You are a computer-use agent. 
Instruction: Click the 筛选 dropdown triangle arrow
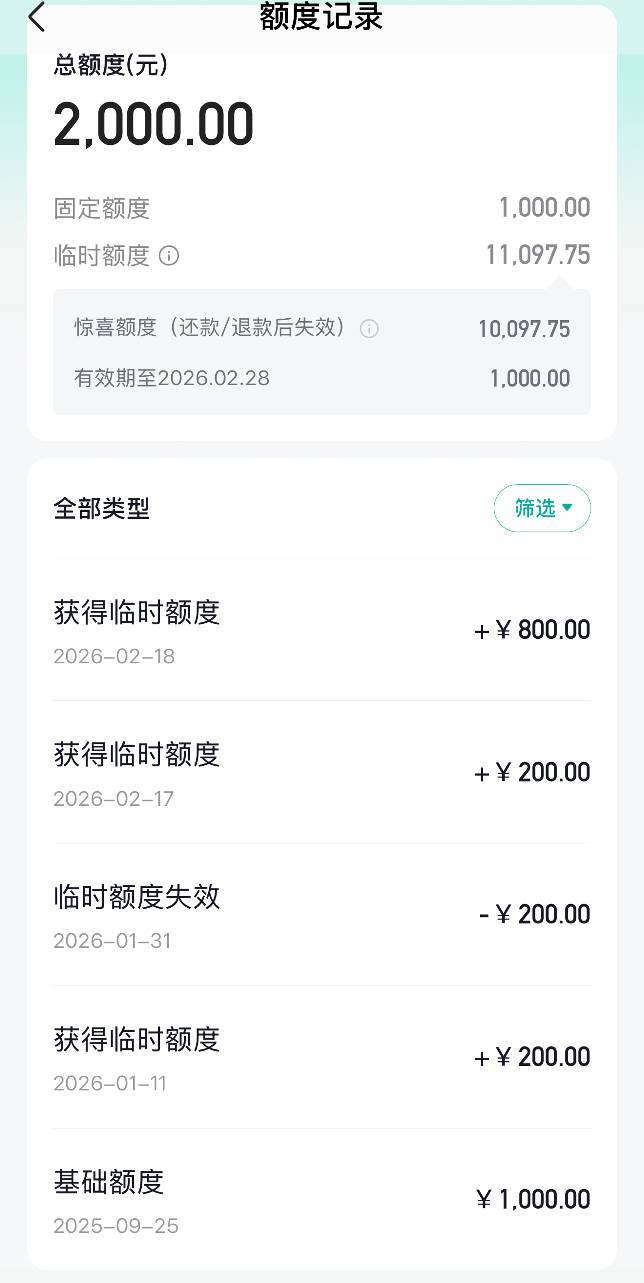(x=568, y=508)
